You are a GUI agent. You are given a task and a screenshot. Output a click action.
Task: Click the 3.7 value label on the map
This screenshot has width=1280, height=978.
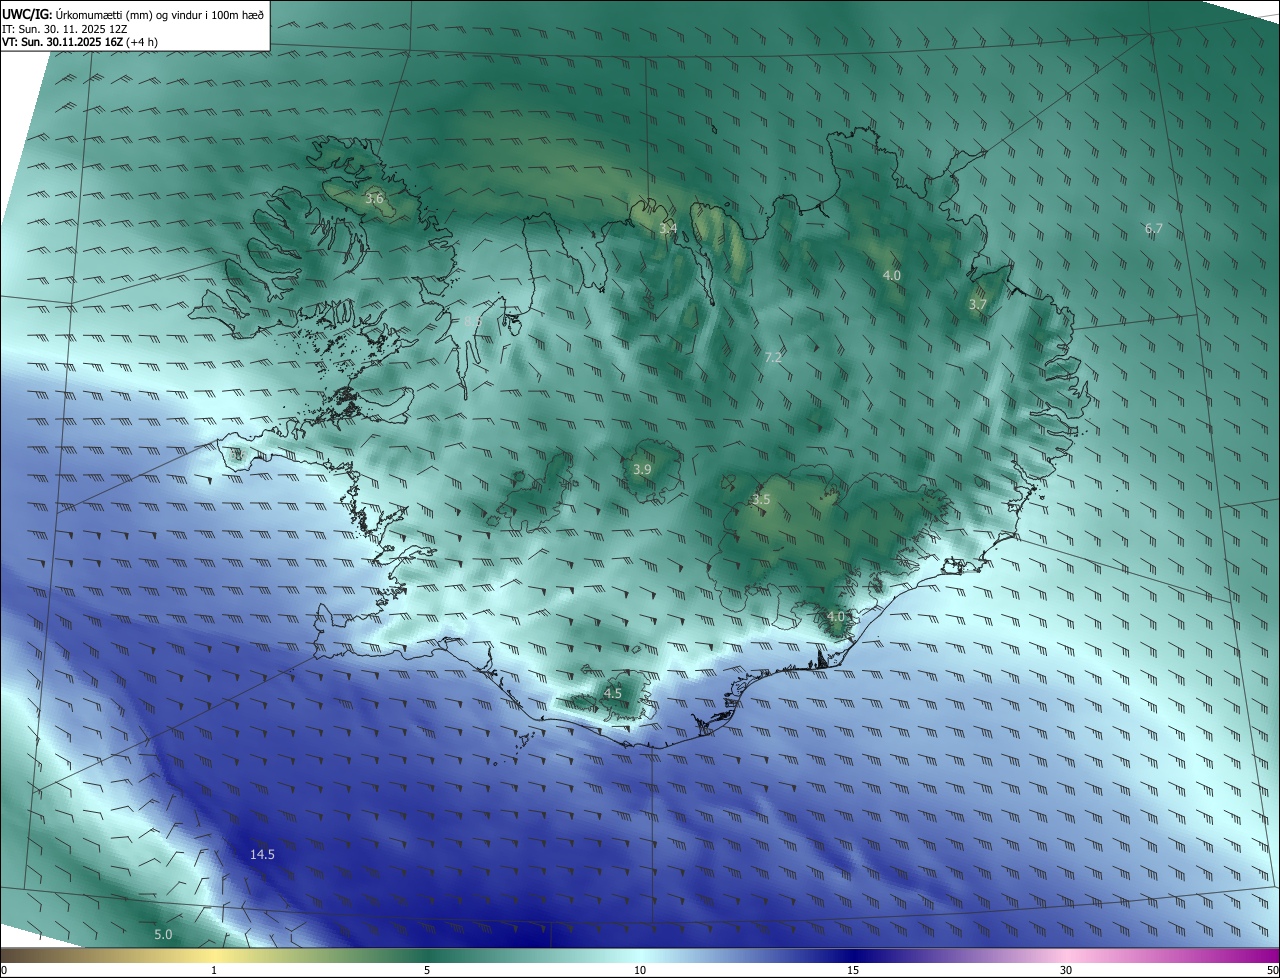click(978, 304)
